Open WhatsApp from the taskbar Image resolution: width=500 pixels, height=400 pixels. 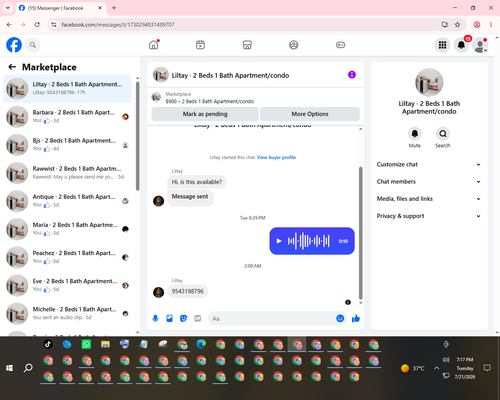[x=86, y=344]
